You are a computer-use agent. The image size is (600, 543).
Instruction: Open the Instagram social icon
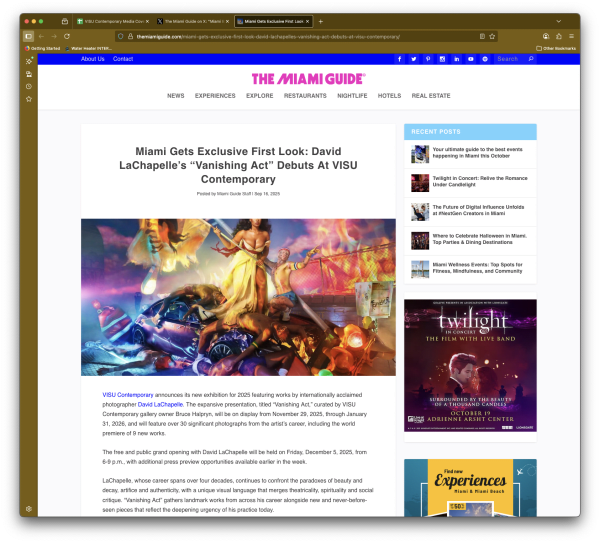(442, 59)
